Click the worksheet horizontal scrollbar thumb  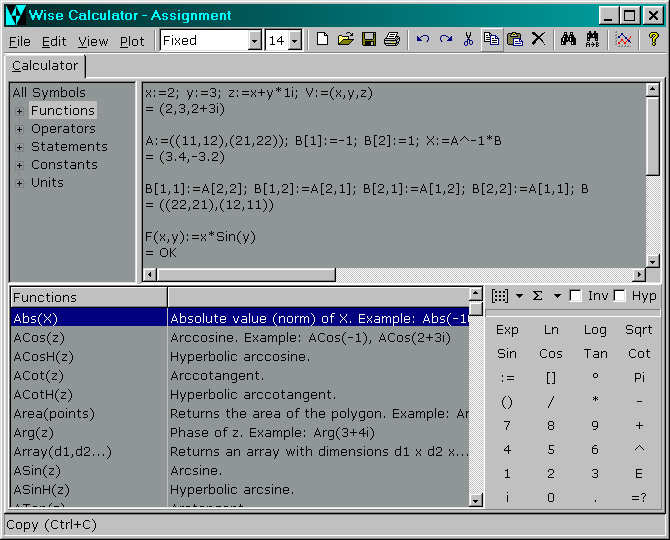[x=246, y=274]
